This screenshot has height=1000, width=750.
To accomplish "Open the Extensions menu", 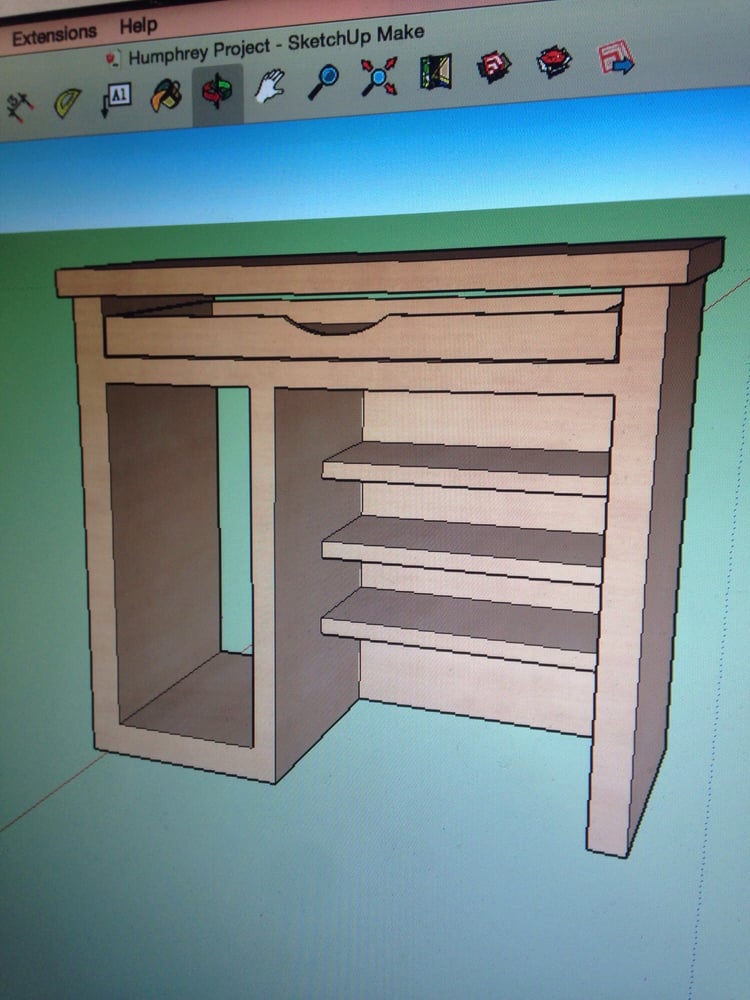I will click(54, 34).
